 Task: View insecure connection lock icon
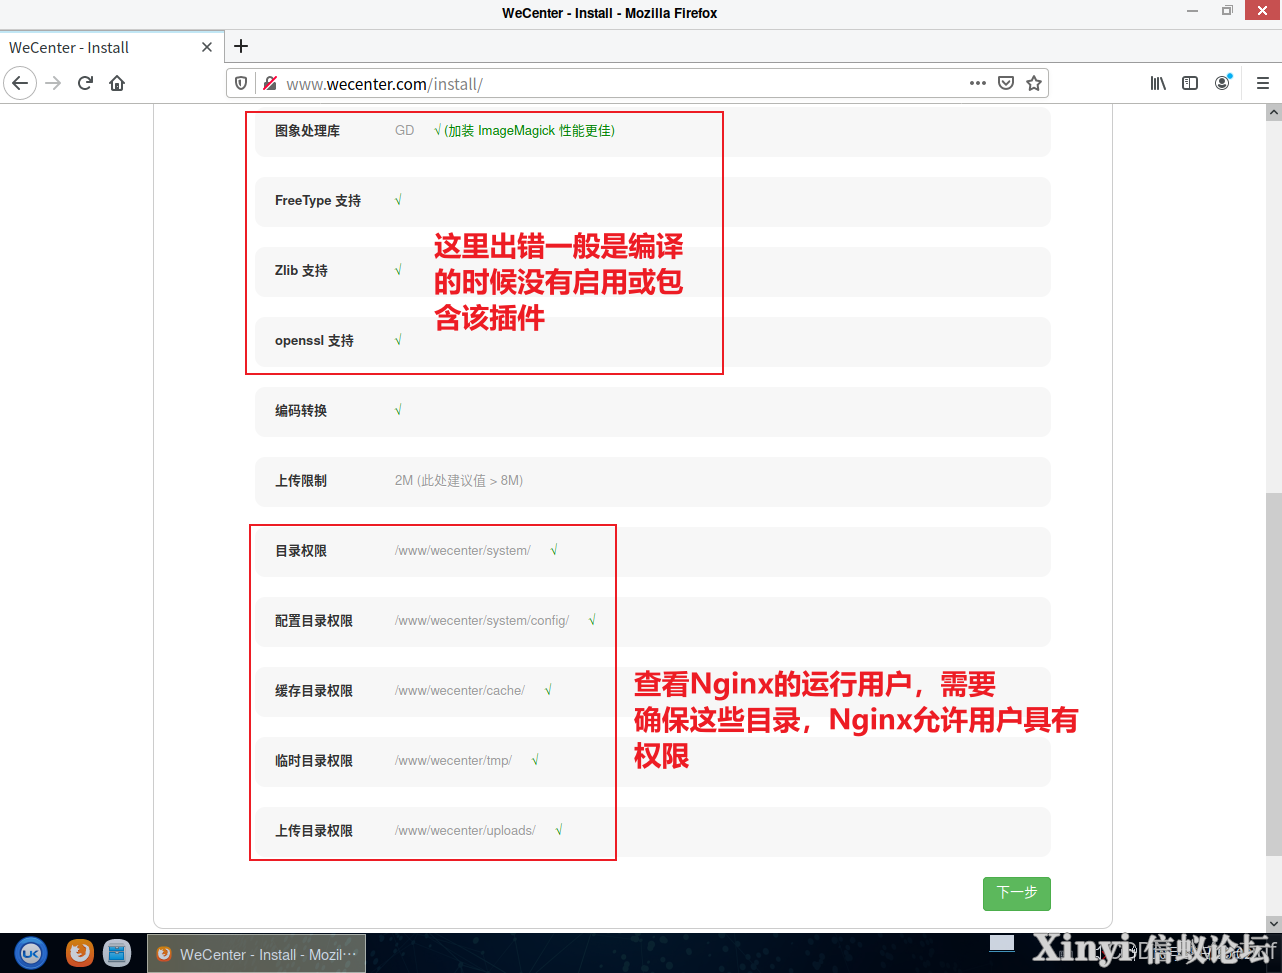coord(268,83)
